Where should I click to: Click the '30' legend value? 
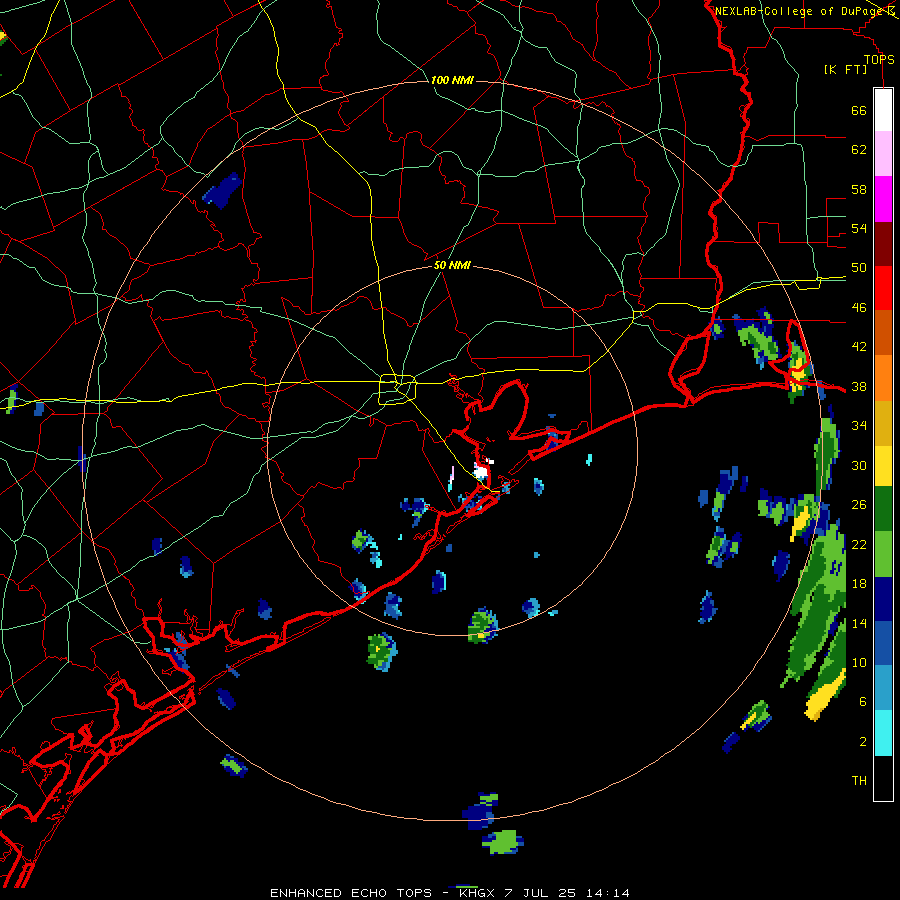[859, 465]
